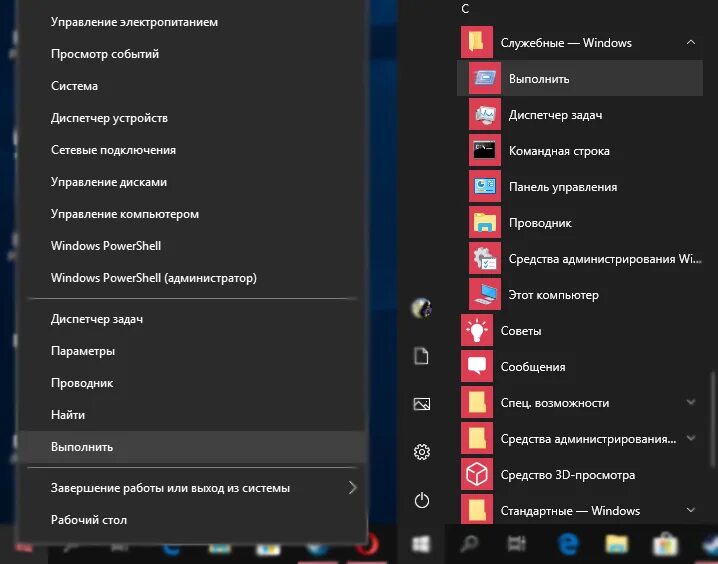This screenshot has height=564, width=718.
Task: Launch Microsoft Edge from taskbar
Action: (x=568, y=544)
